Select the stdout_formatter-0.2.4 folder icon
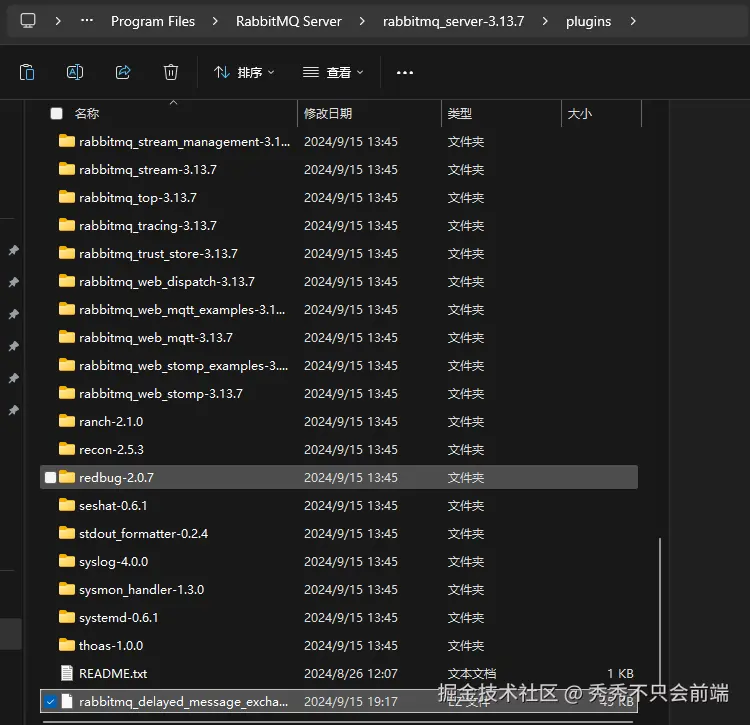This screenshot has height=725, width=750. point(66,533)
